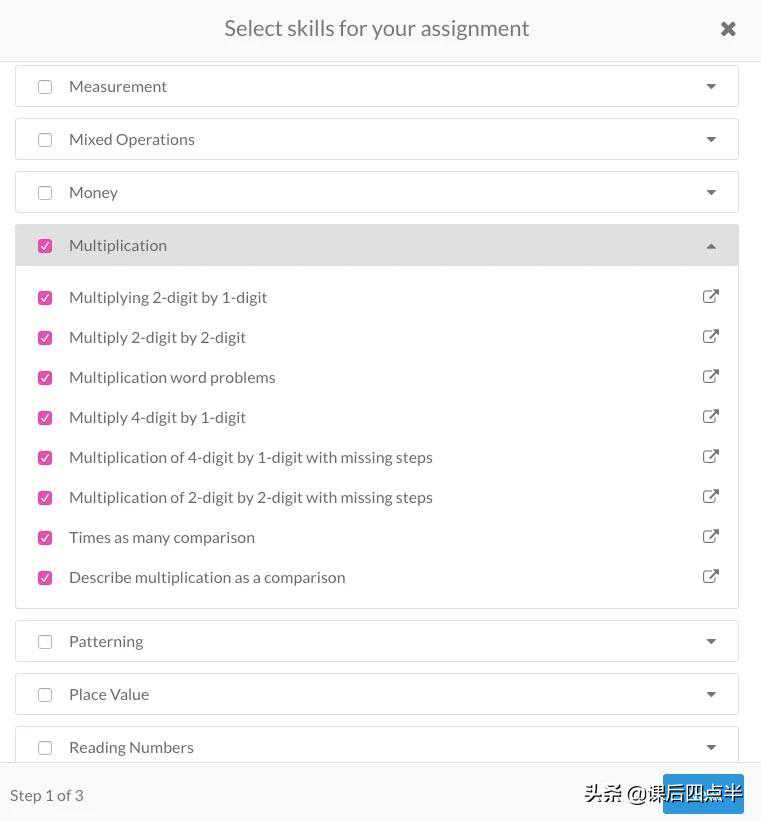Open external link for Times as many comparison
This screenshot has width=761, height=821.
point(711,537)
